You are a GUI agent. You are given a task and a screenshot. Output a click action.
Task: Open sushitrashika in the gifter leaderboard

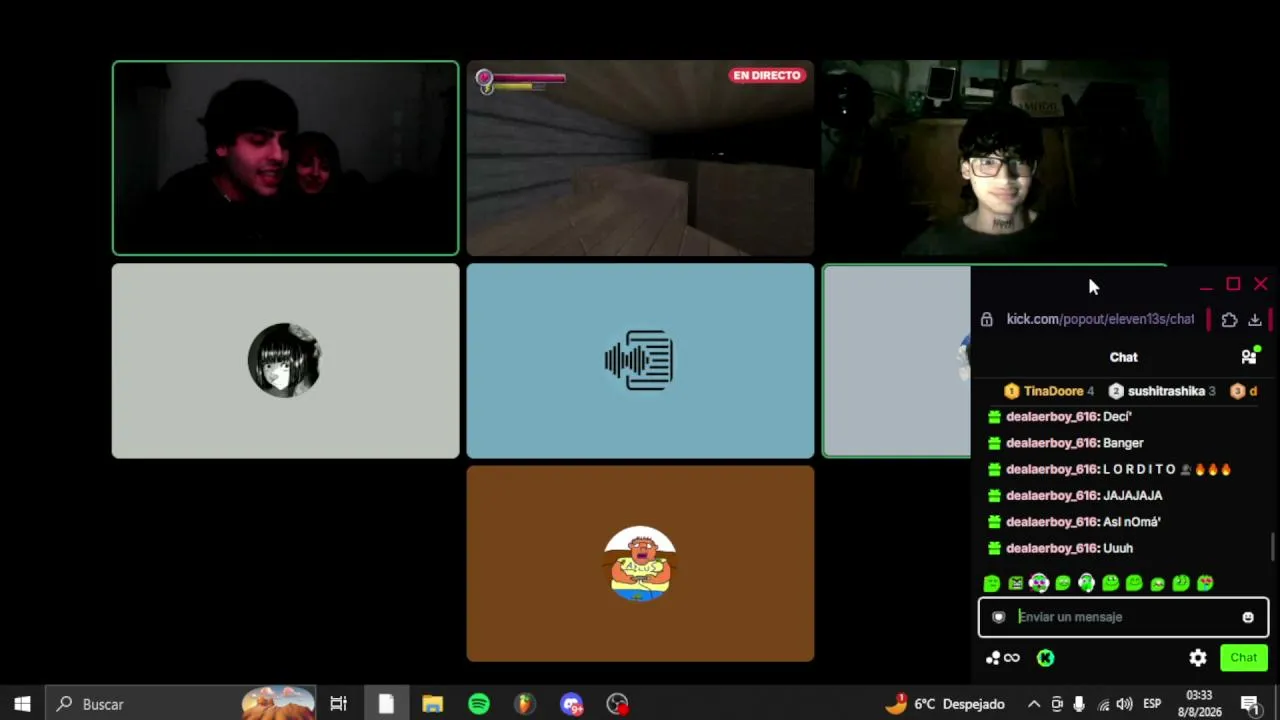pyautogui.click(x=1162, y=391)
